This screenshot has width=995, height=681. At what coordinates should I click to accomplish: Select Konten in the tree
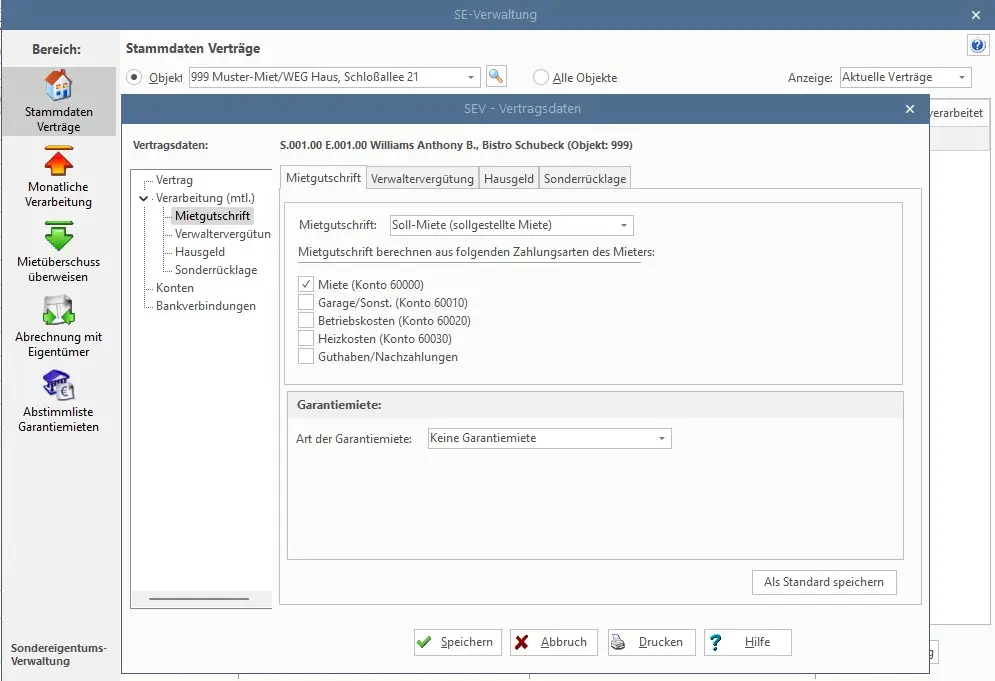point(175,288)
